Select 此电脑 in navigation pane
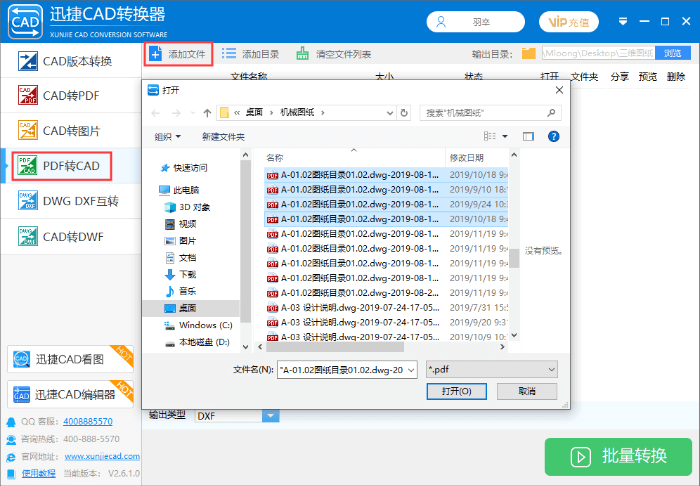The width and height of the screenshot is (700, 486). pos(179,190)
